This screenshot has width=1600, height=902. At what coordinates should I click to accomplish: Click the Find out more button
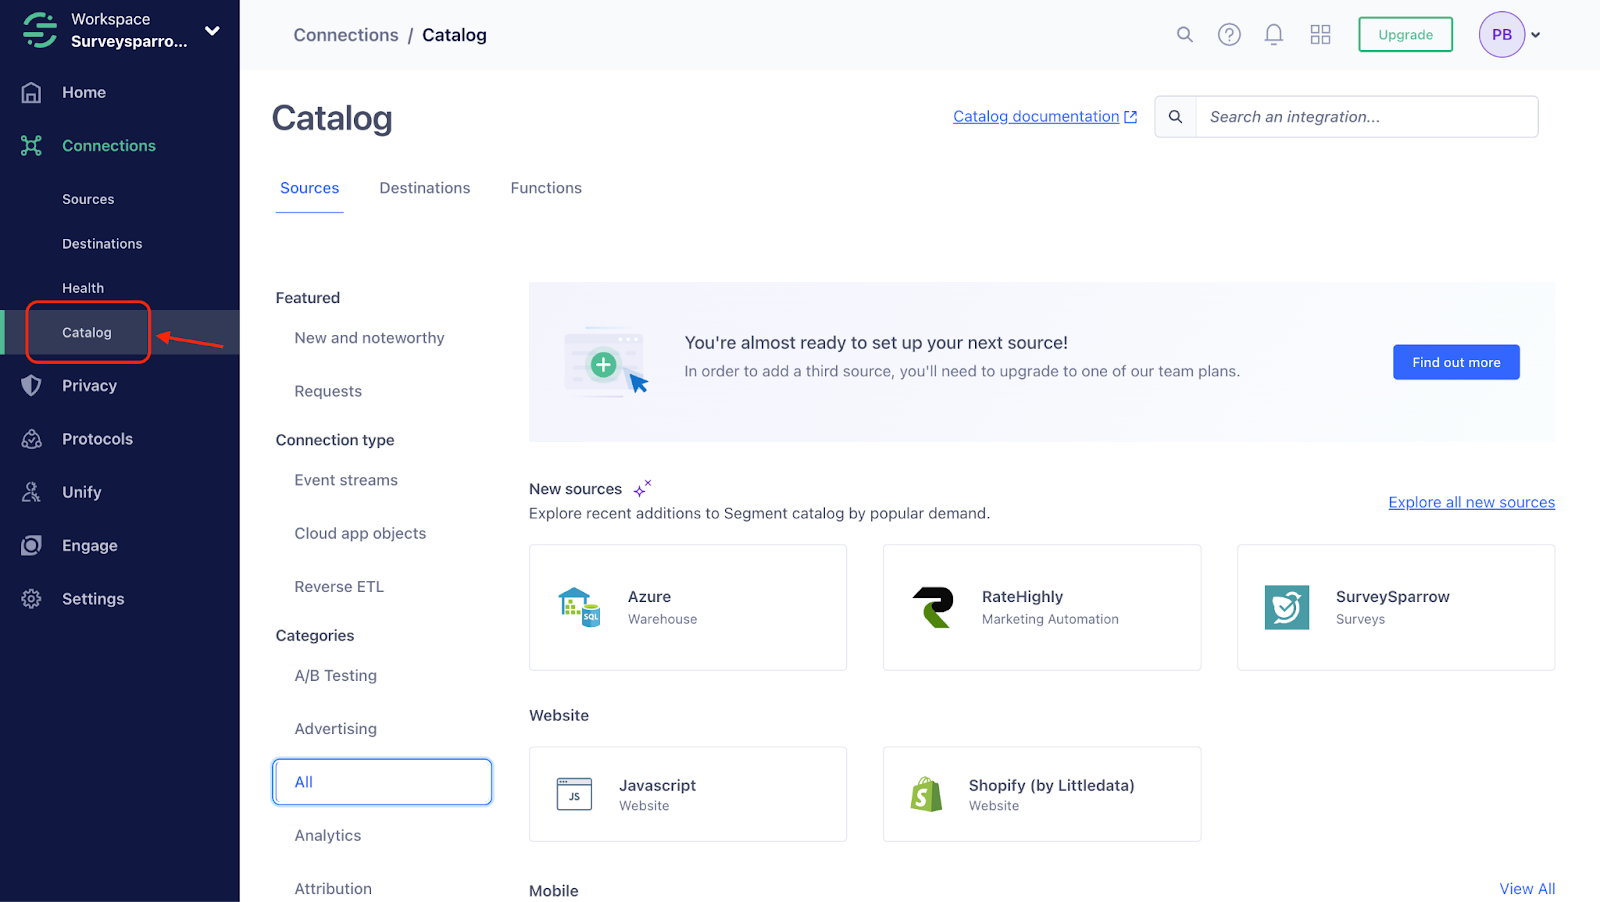tap(1455, 362)
